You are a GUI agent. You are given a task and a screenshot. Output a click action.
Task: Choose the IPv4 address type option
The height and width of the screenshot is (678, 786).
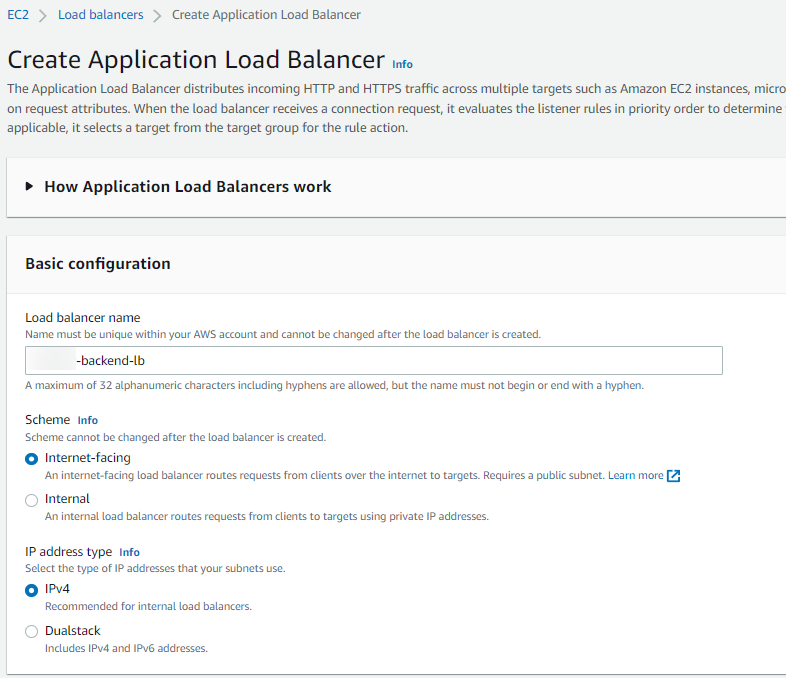(x=32, y=590)
